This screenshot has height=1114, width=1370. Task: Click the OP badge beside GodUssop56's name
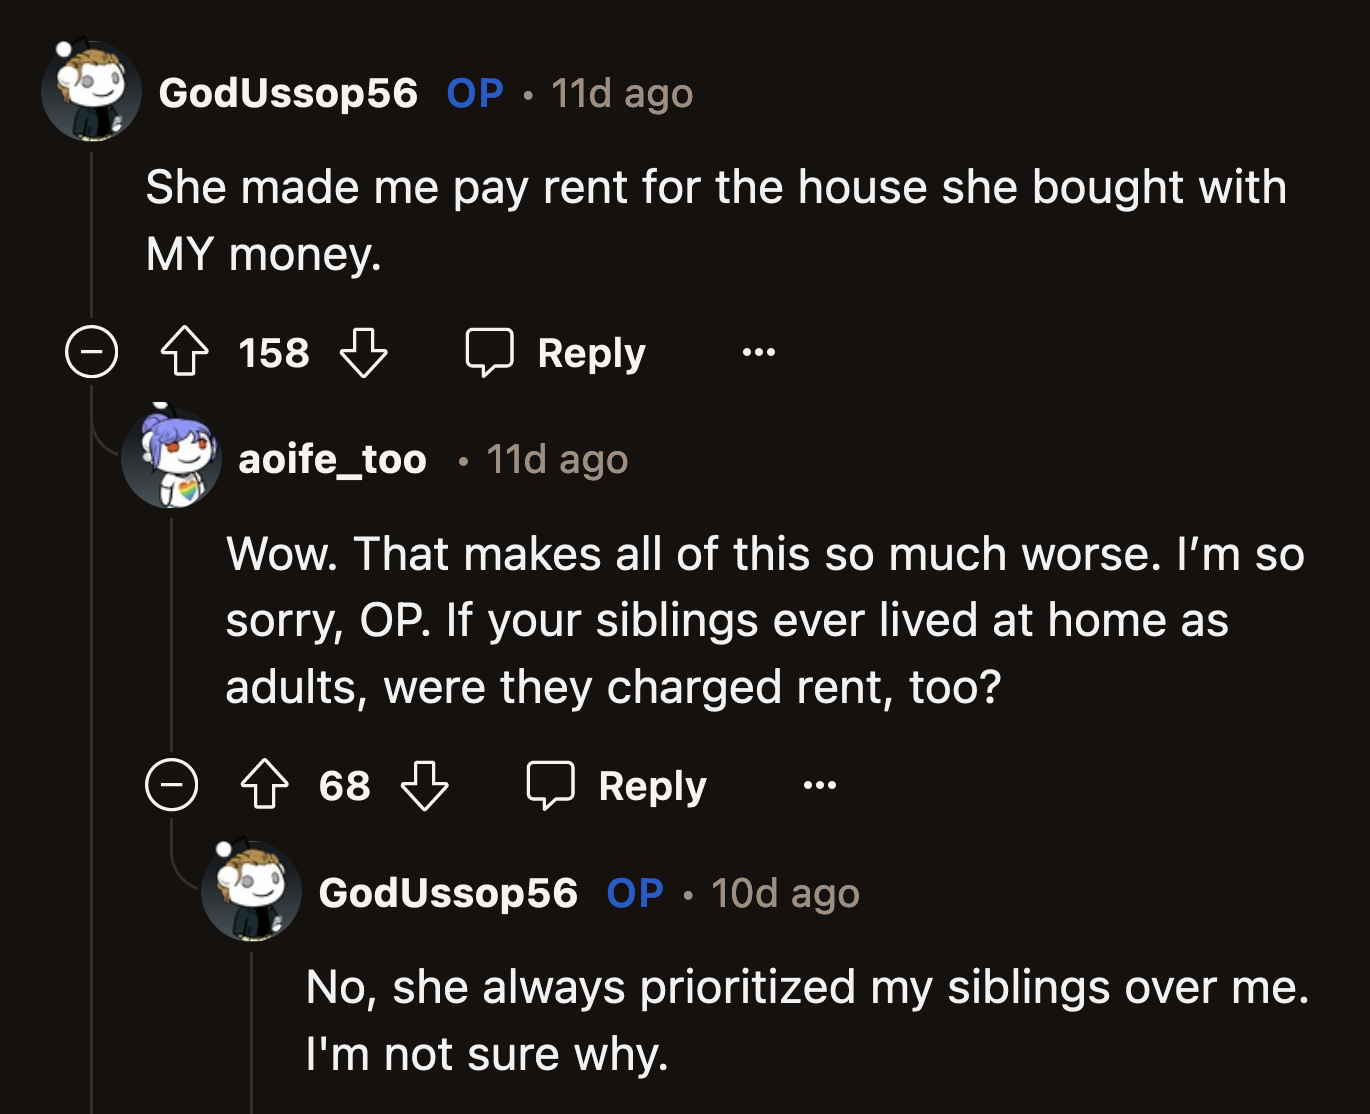click(x=474, y=94)
